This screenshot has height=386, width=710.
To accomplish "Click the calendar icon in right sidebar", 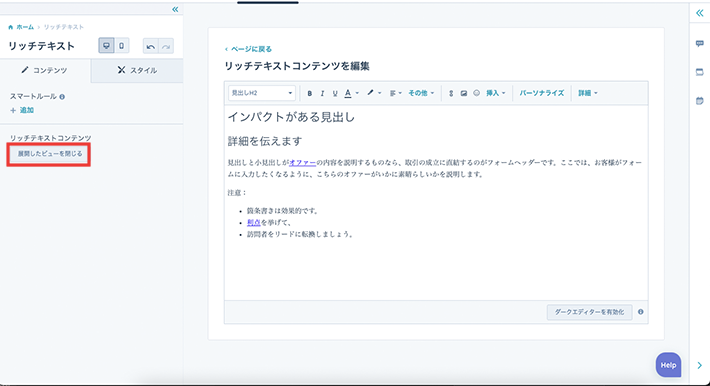I will [700, 101].
